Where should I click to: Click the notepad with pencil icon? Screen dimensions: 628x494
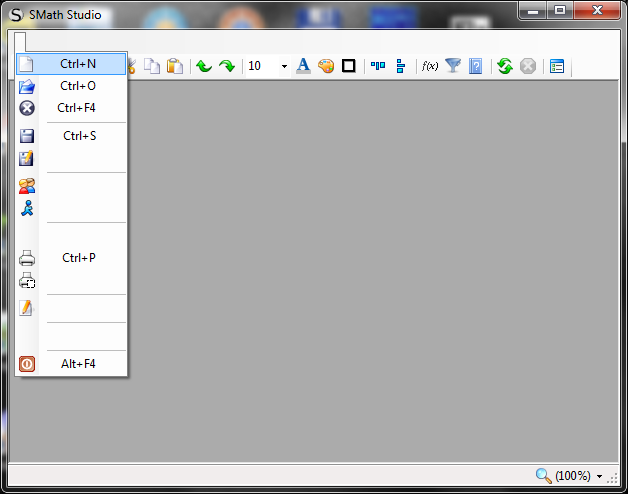(x=27, y=308)
